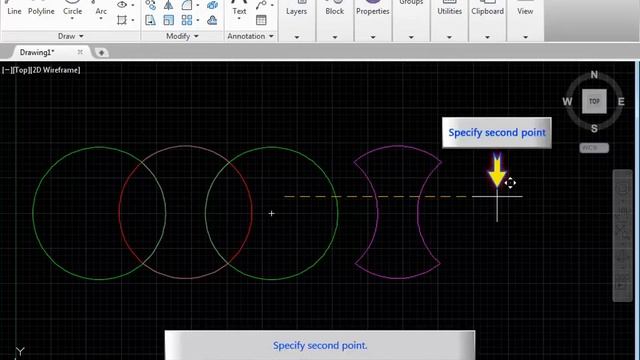Open the Ellipse flyout arrow
Screen dimensions: 640x360
pos(133,5)
